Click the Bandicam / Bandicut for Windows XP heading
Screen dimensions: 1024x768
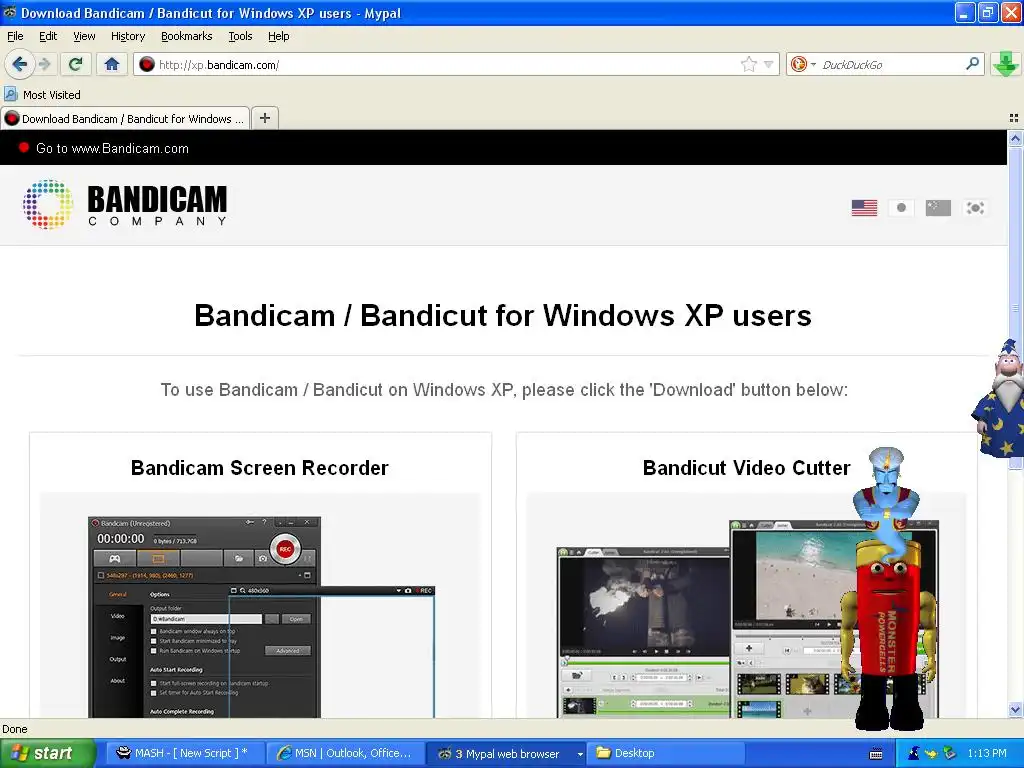(503, 315)
